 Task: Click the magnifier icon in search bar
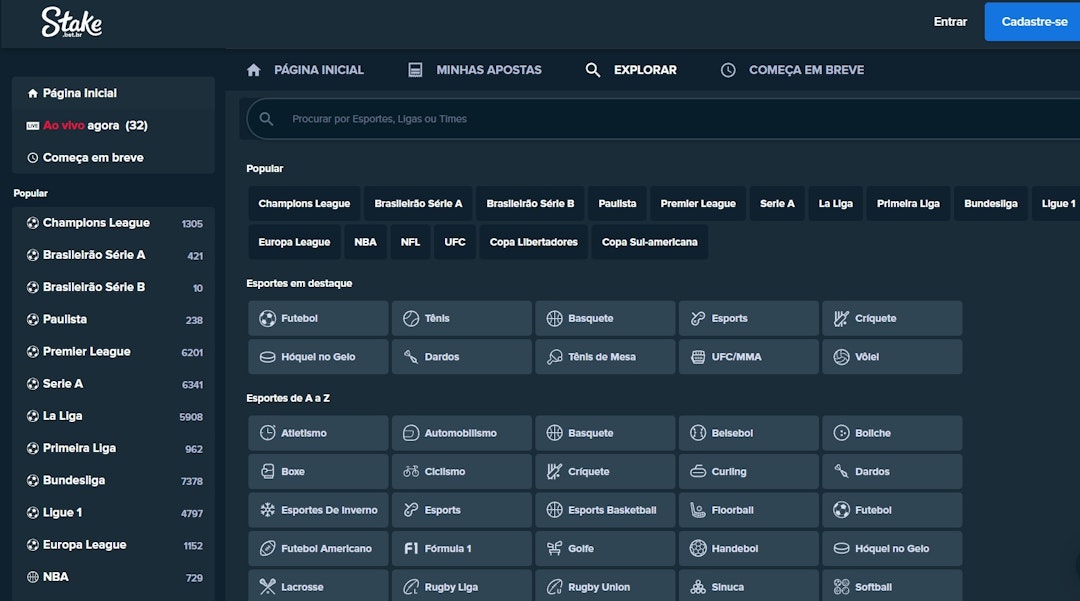[267, 119]
